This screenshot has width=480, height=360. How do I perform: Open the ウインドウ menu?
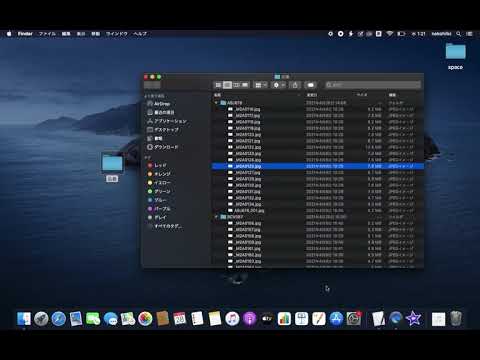click(x=117, y=34)
